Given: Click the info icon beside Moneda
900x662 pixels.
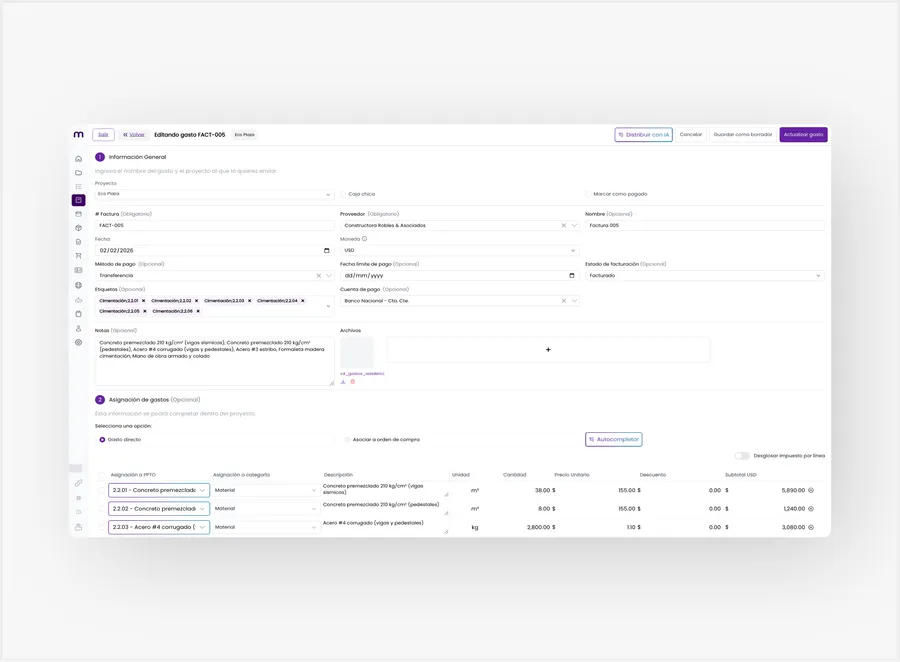Looking at the screenshot, I should (364, 239).
